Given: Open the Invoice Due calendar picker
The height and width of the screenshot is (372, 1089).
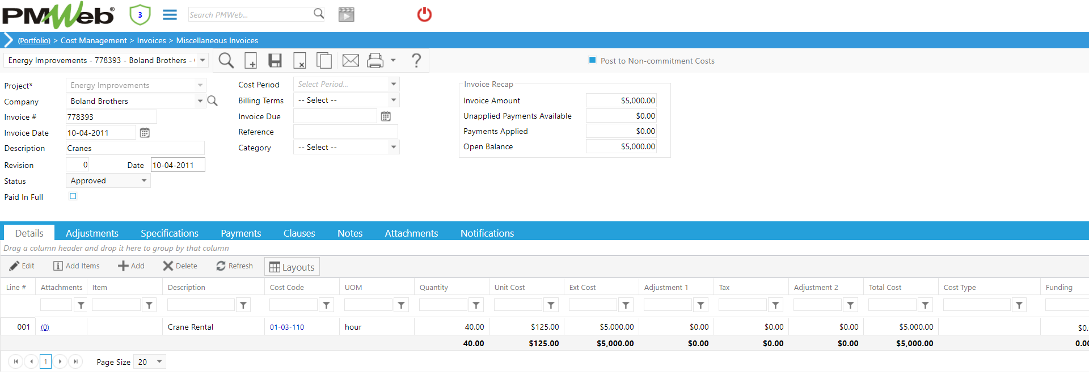Looking at the screenshot, I should point(386,117).
